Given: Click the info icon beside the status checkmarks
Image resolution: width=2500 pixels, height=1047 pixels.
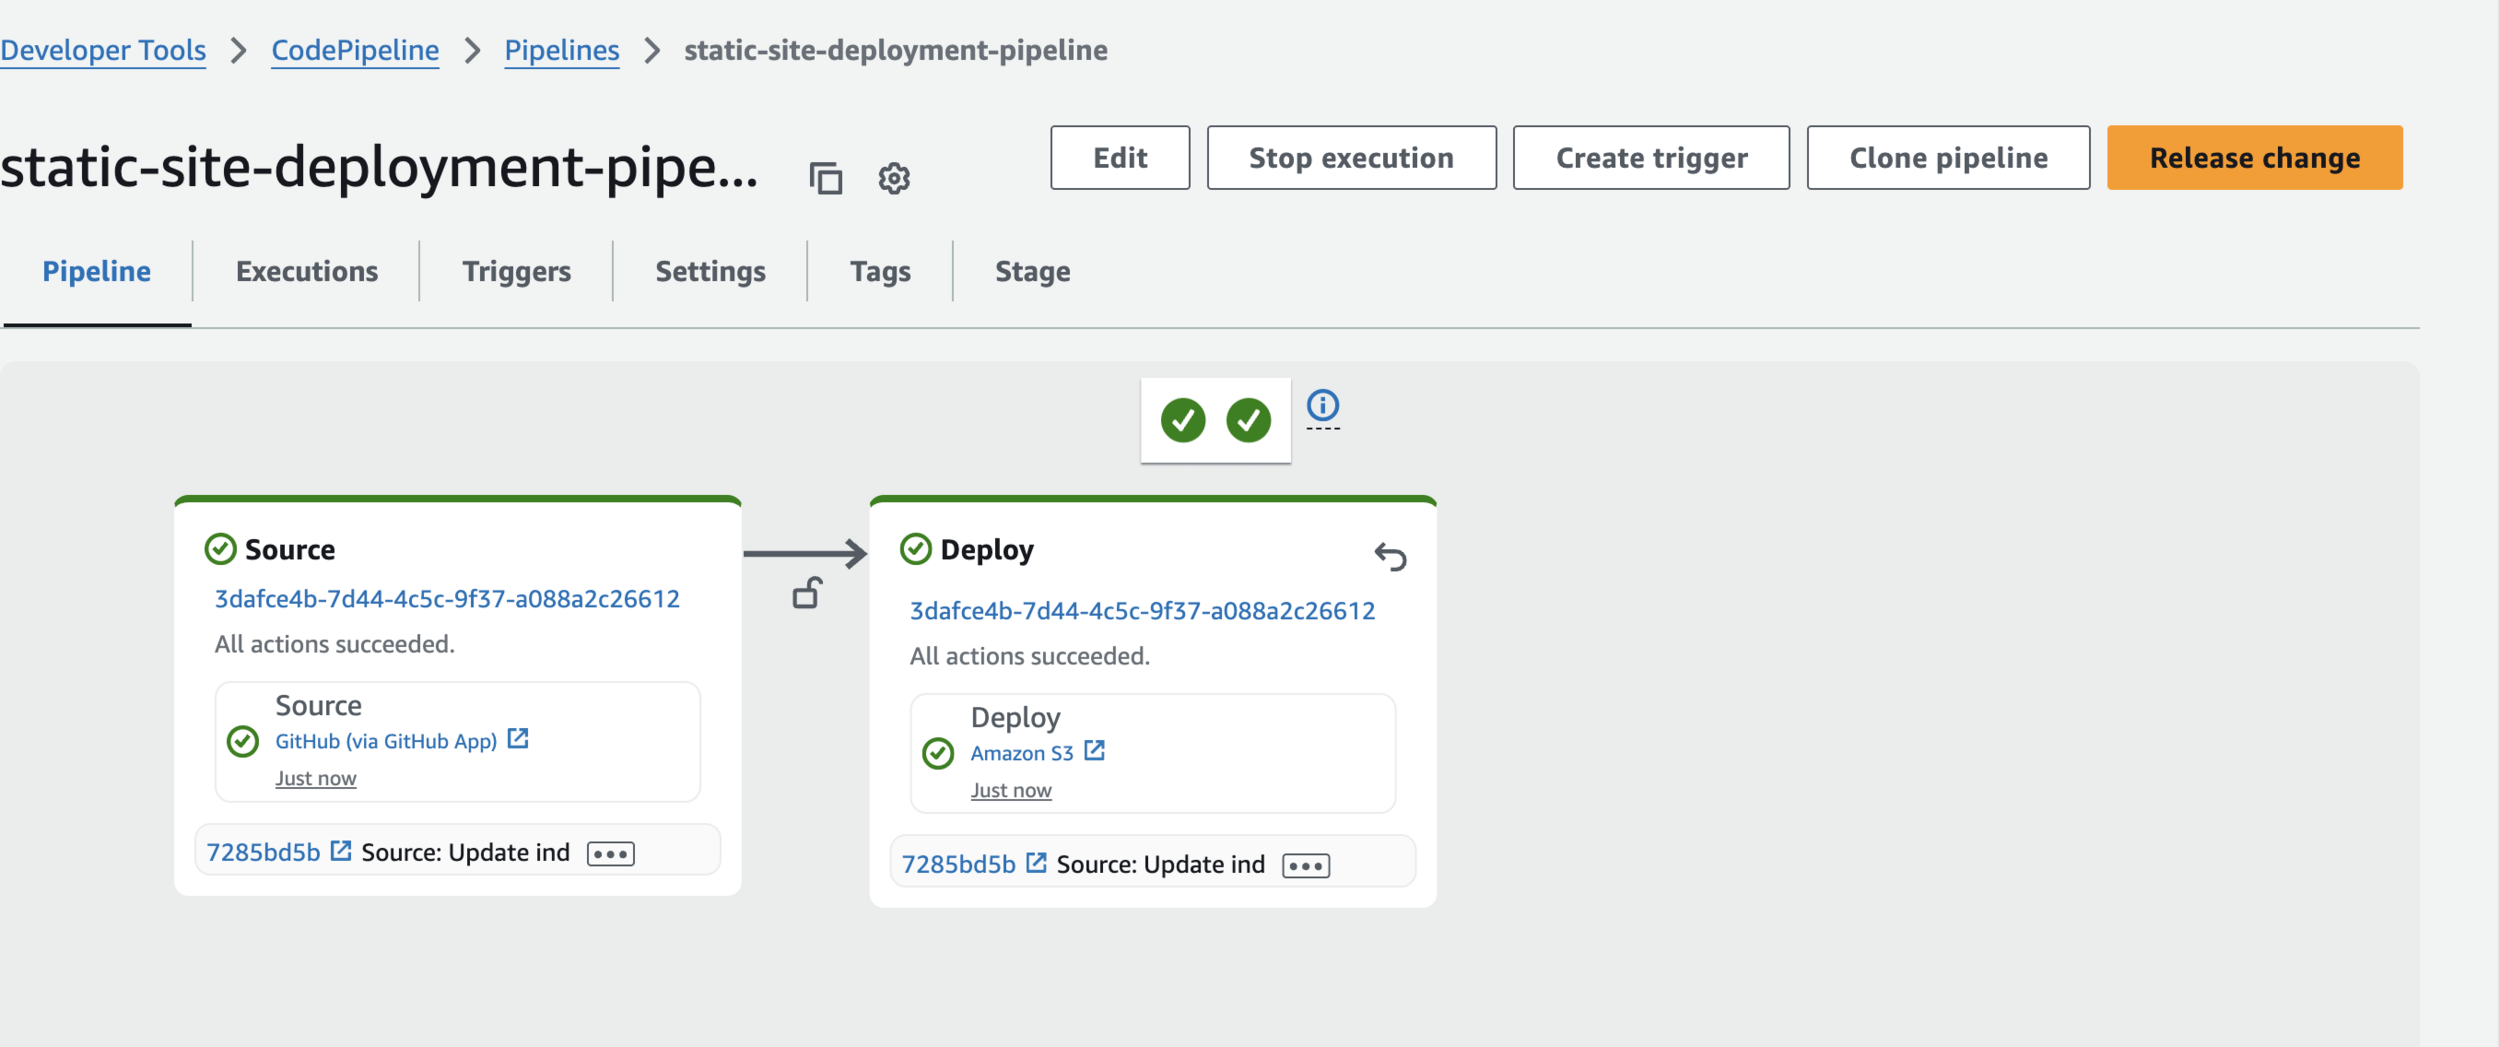Looking at the screenshot, I should click(x=1323, y=405).
